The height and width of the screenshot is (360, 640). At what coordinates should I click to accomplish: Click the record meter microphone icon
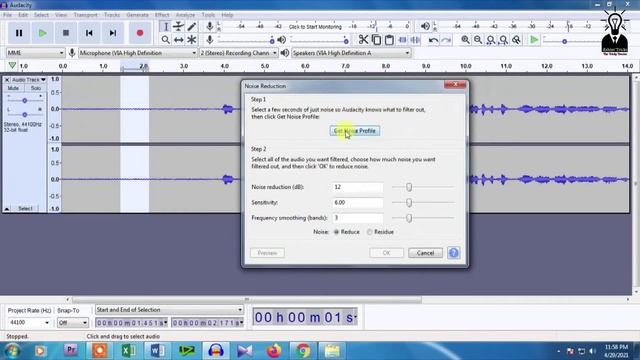pos(209,26)
